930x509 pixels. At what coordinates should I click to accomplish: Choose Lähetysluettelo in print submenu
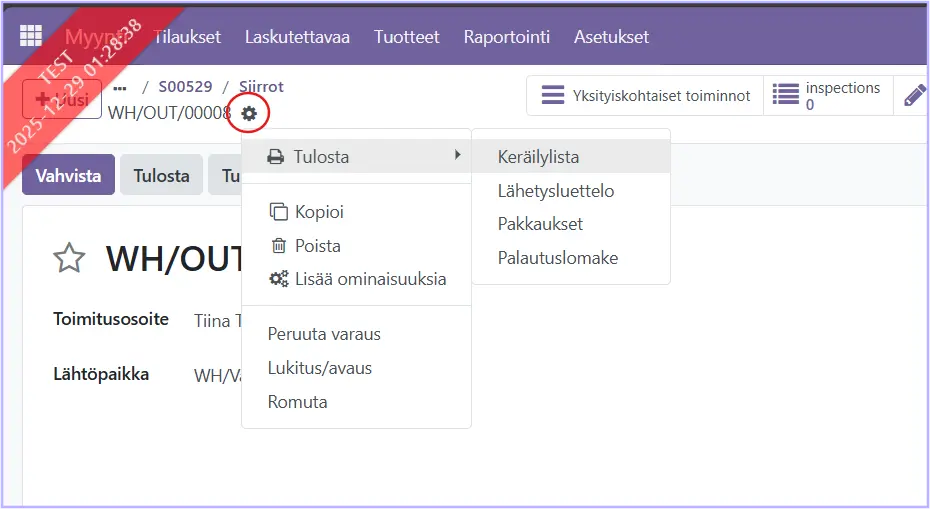point(555,191)
